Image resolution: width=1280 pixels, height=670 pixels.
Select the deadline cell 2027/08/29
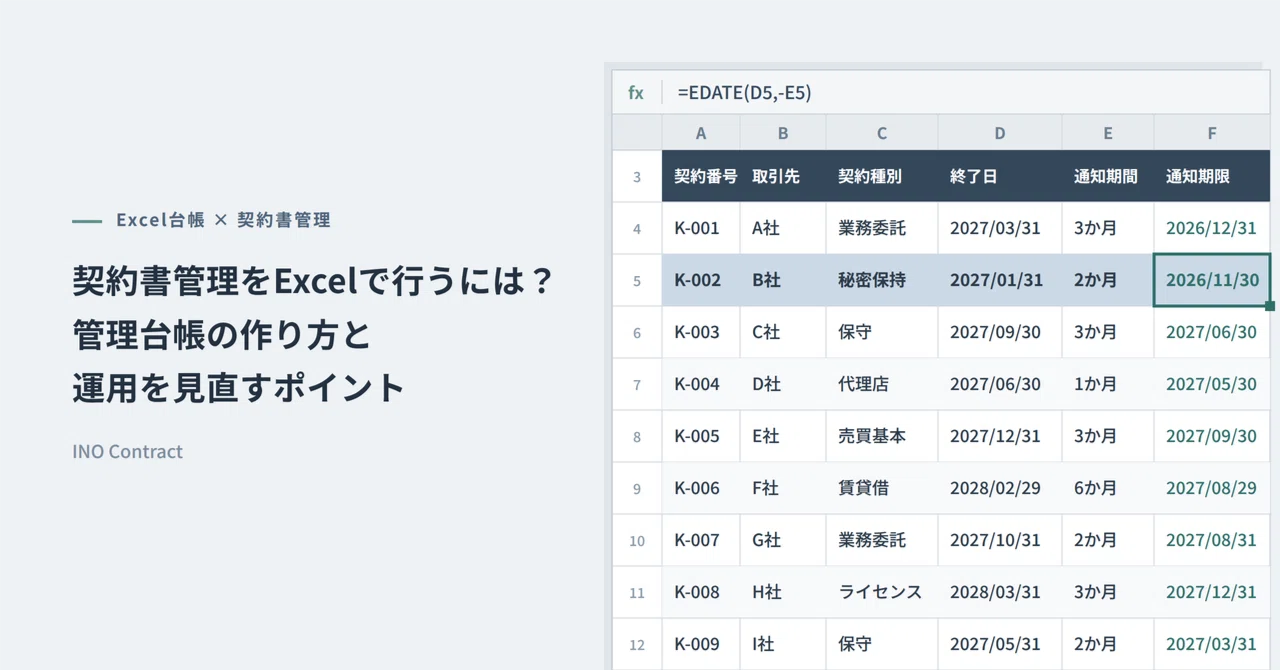click(1212, 489)
